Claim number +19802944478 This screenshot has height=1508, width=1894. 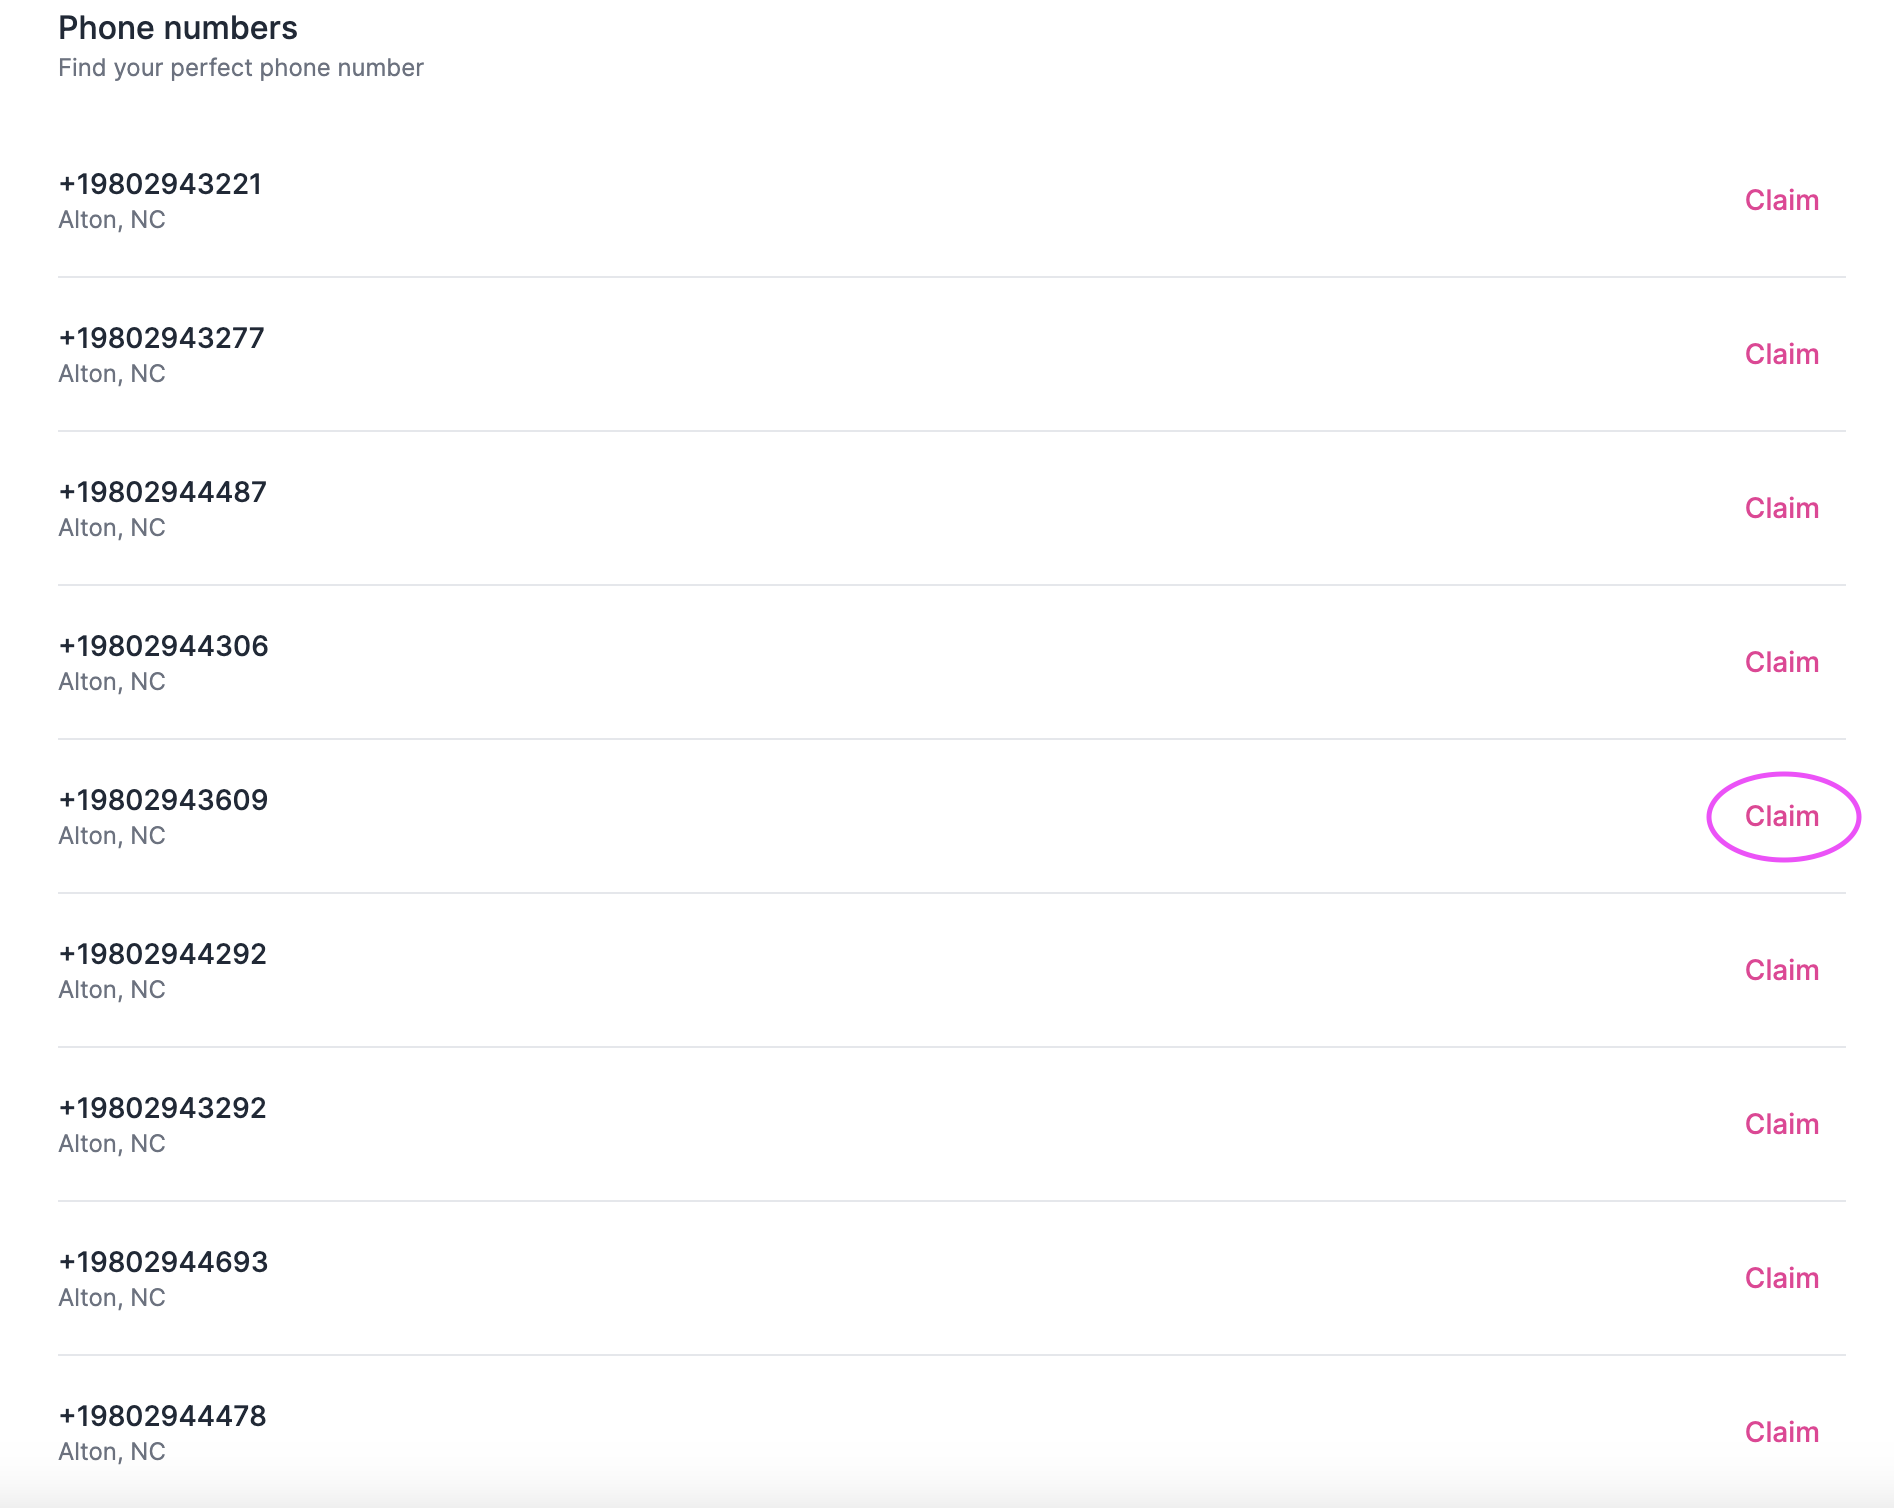[x=1781, y=1432]
